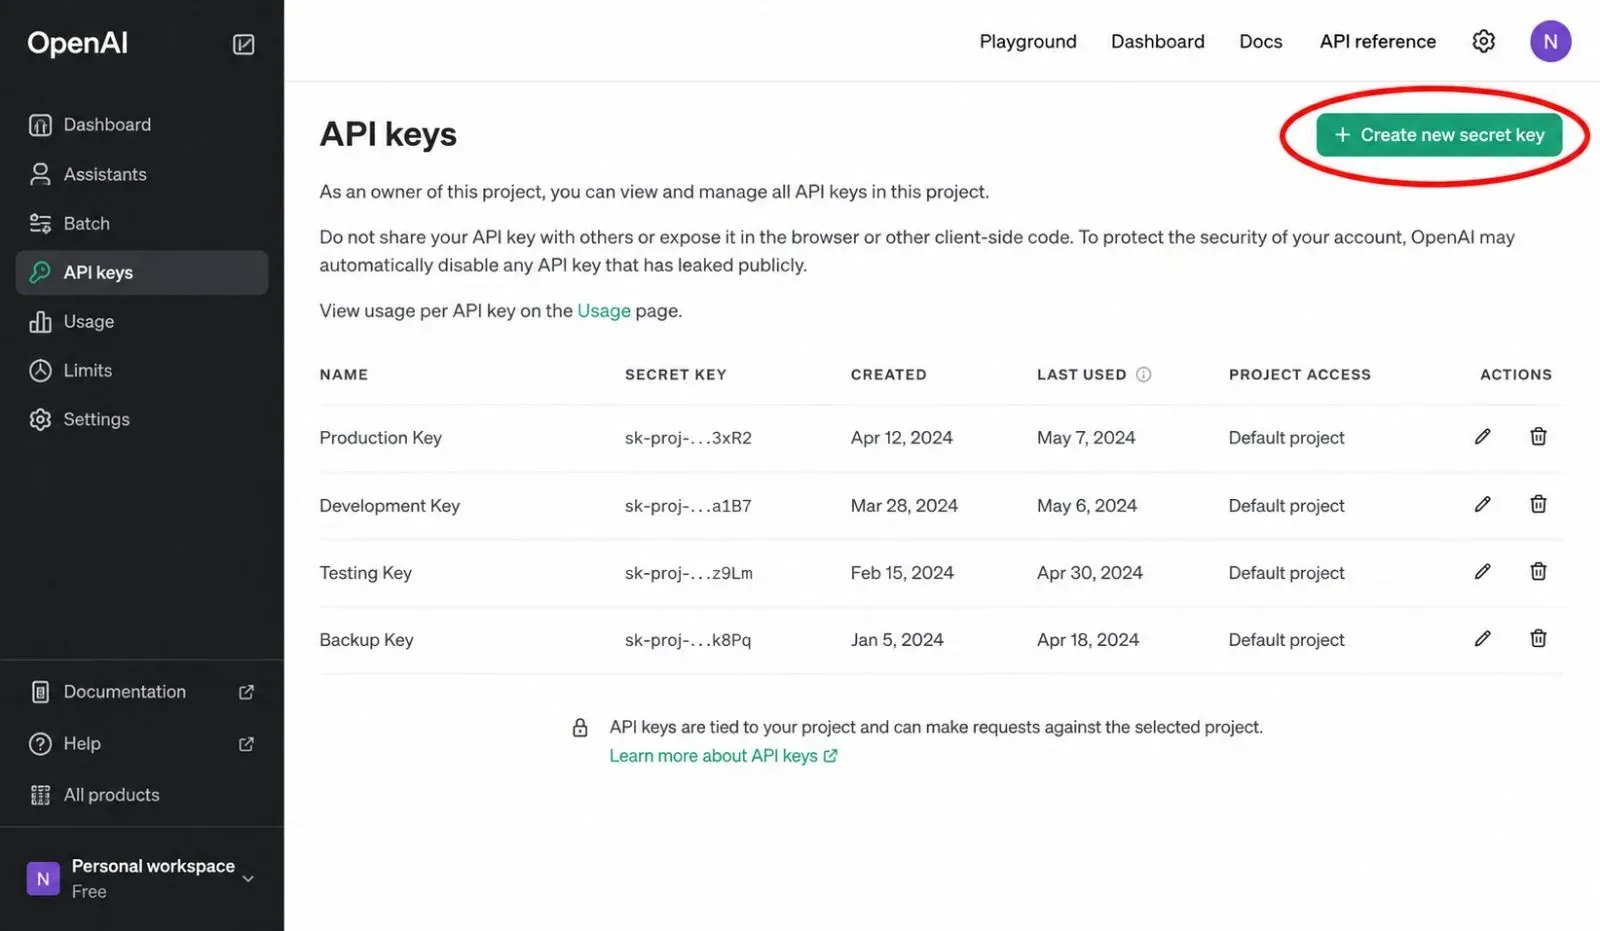Open Learn more about API keys link
Viewport: 1600px width, 931px height.
click(723, 756)
